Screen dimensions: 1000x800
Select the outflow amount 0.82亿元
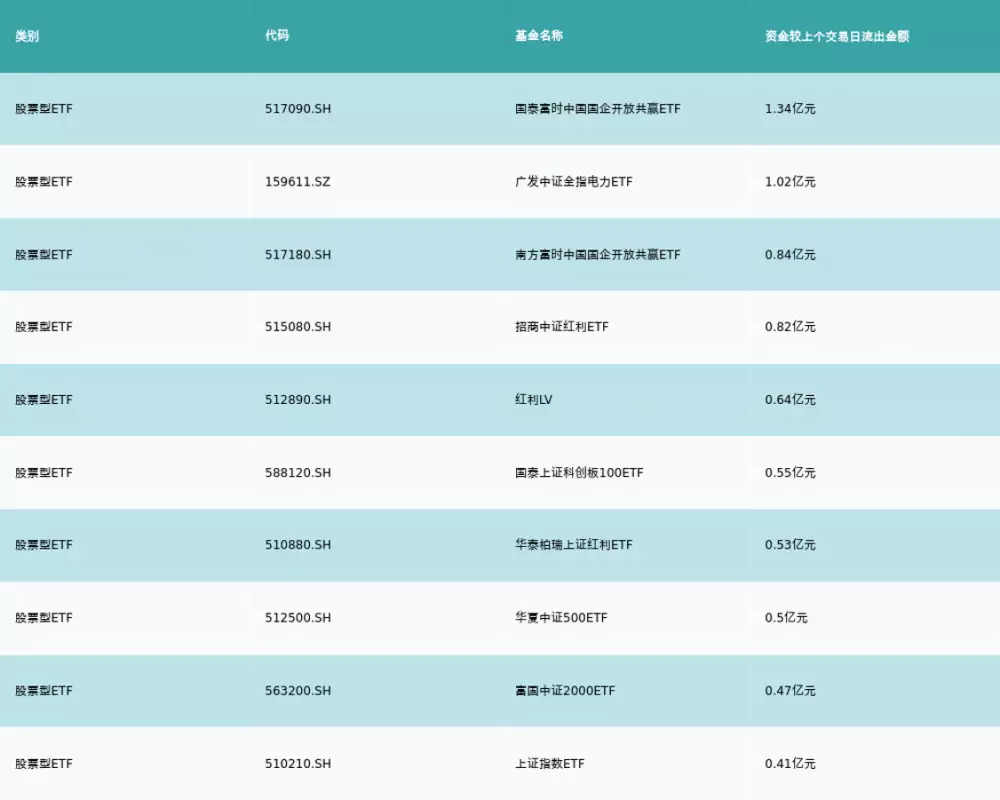[790, 327]
